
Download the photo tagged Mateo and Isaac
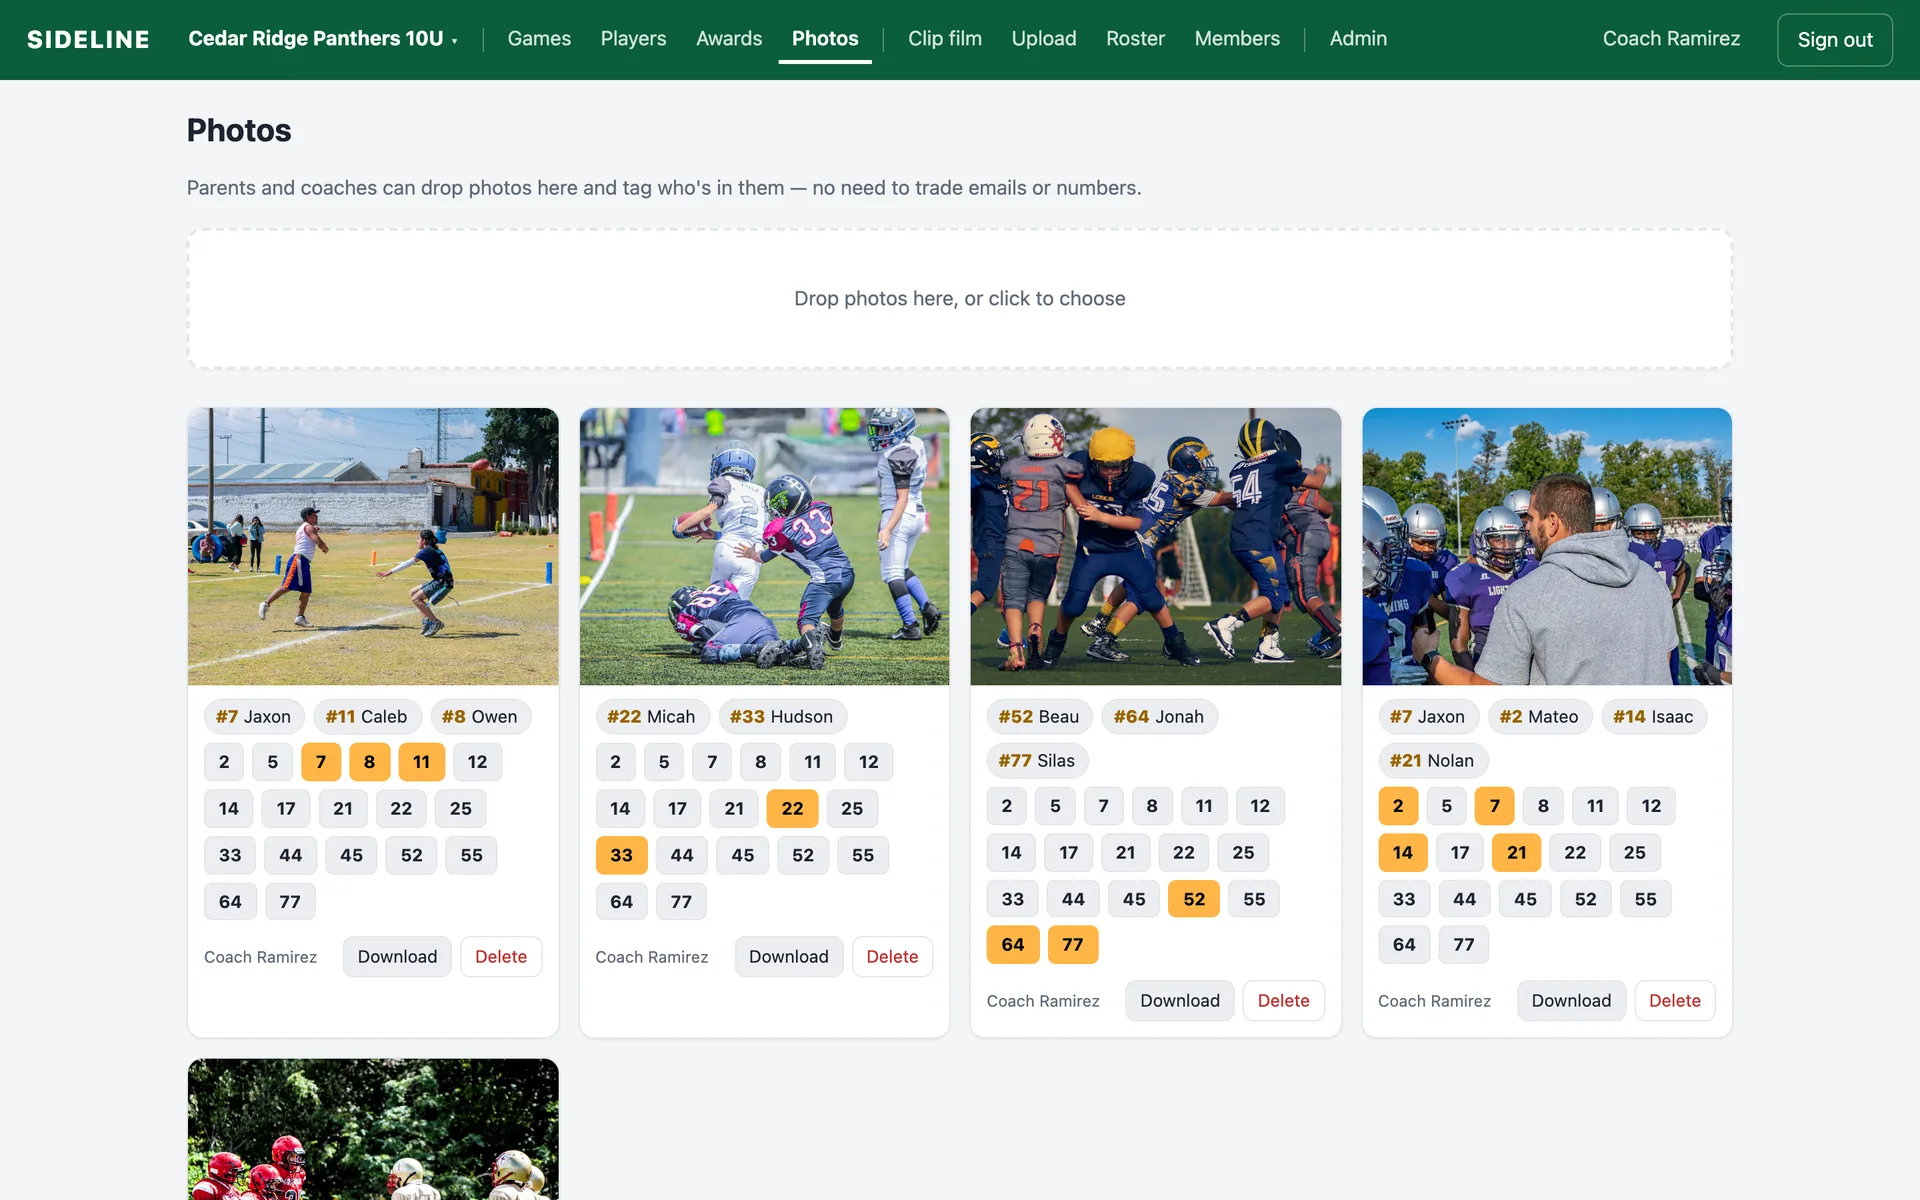click(1571, 1001)
